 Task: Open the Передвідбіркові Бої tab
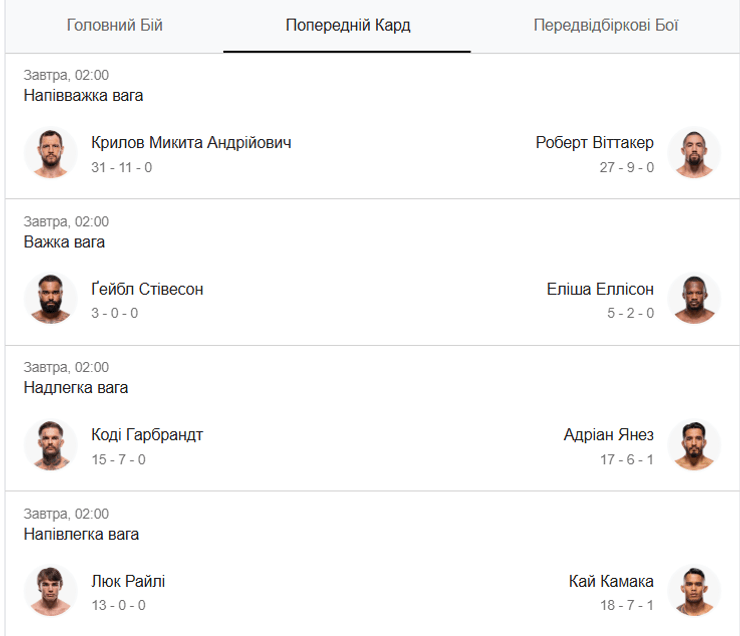605,25
